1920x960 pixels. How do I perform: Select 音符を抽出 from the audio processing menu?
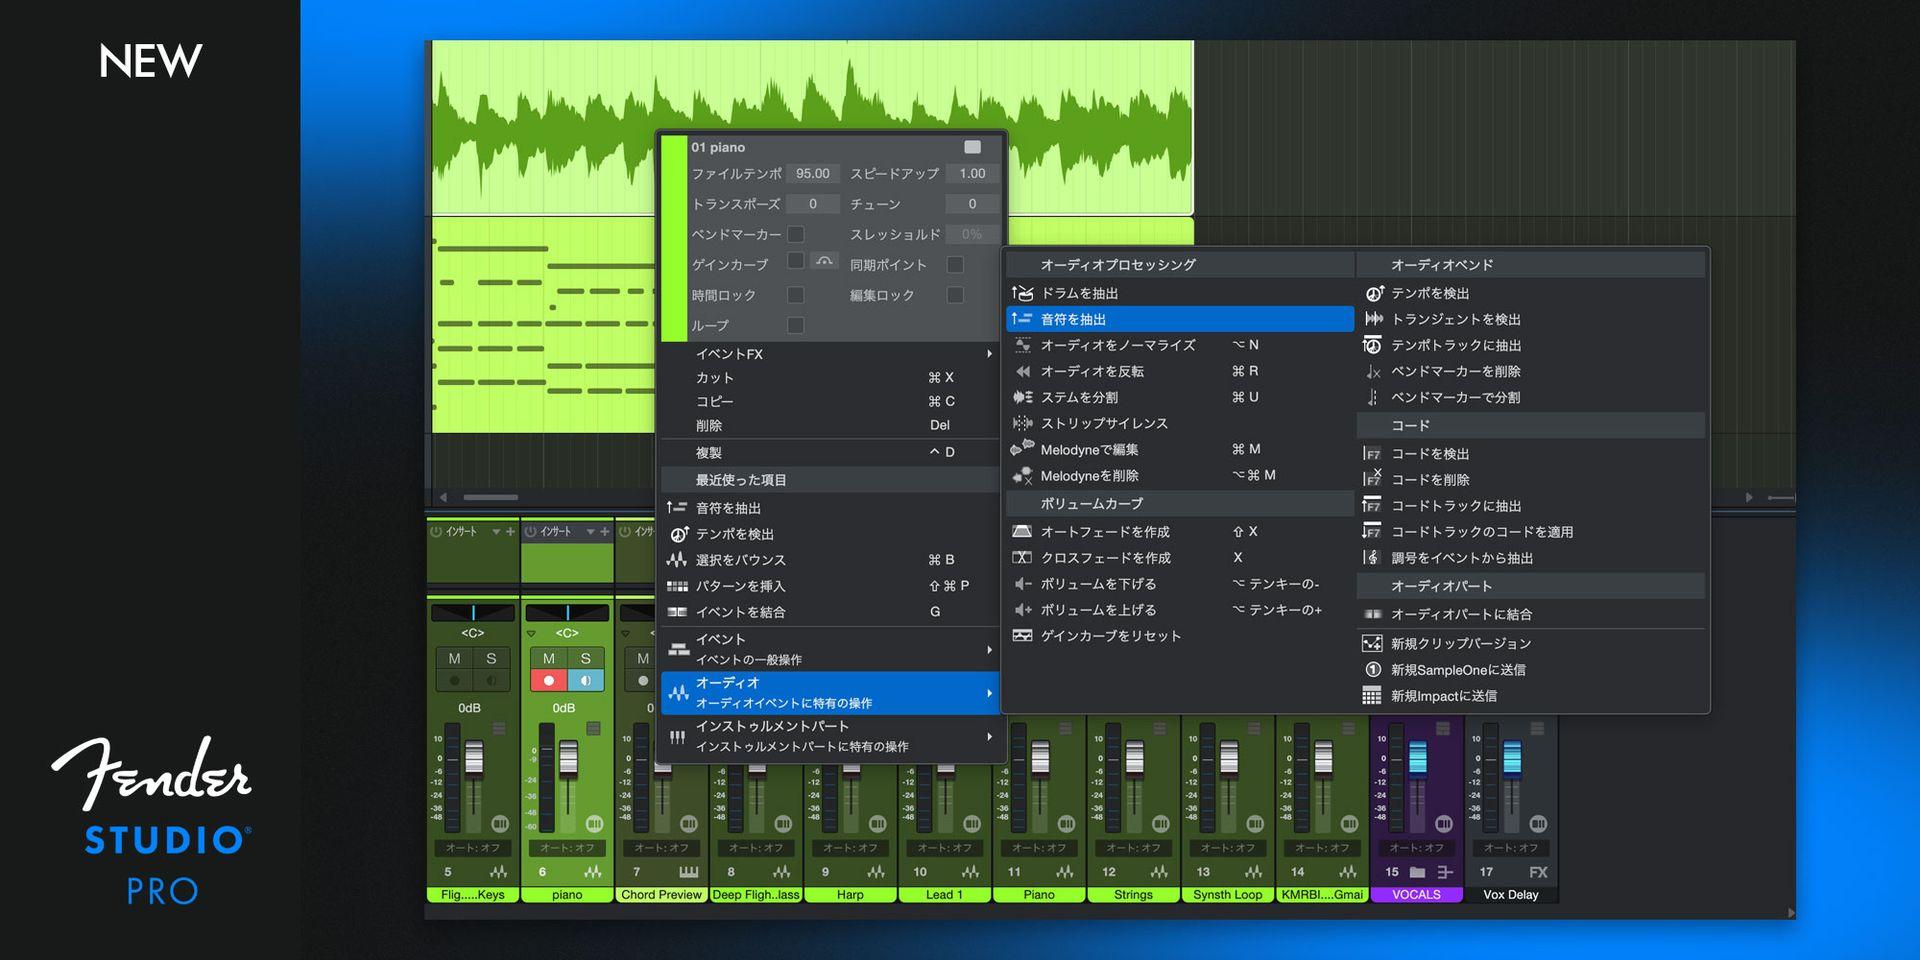click(1100, 318)
